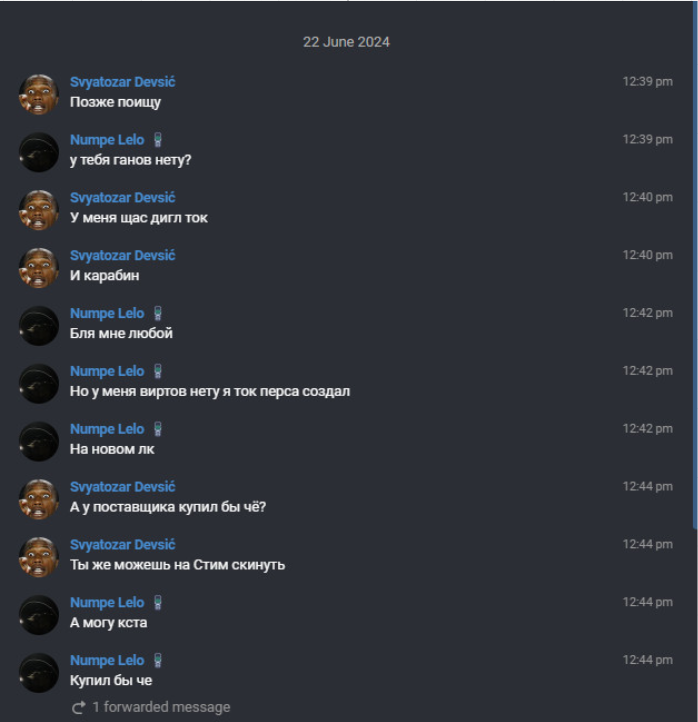
Task: Click mobile icon above "Но у меня виртов" message
Action: click(158, 372)
